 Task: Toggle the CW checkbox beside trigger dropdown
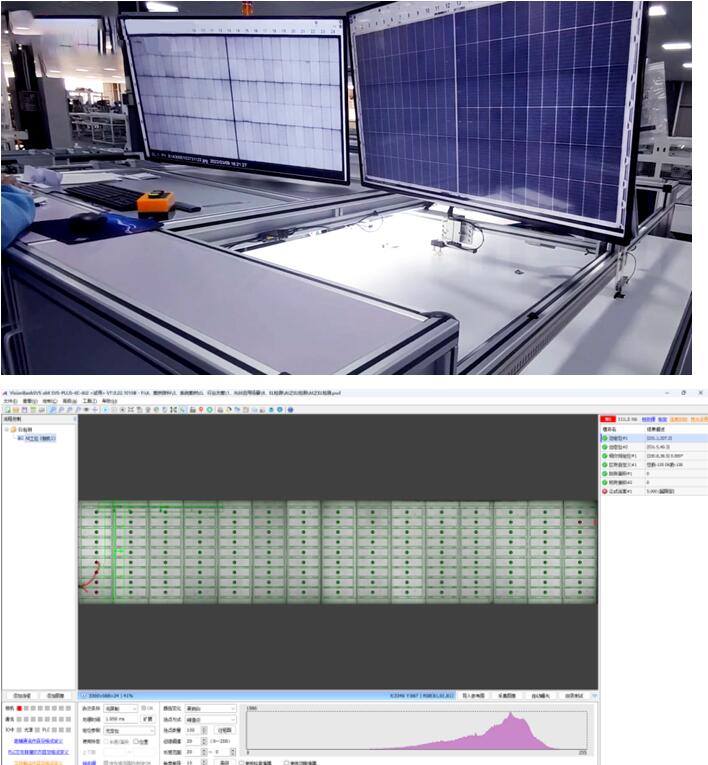click(x=143, y=708)
